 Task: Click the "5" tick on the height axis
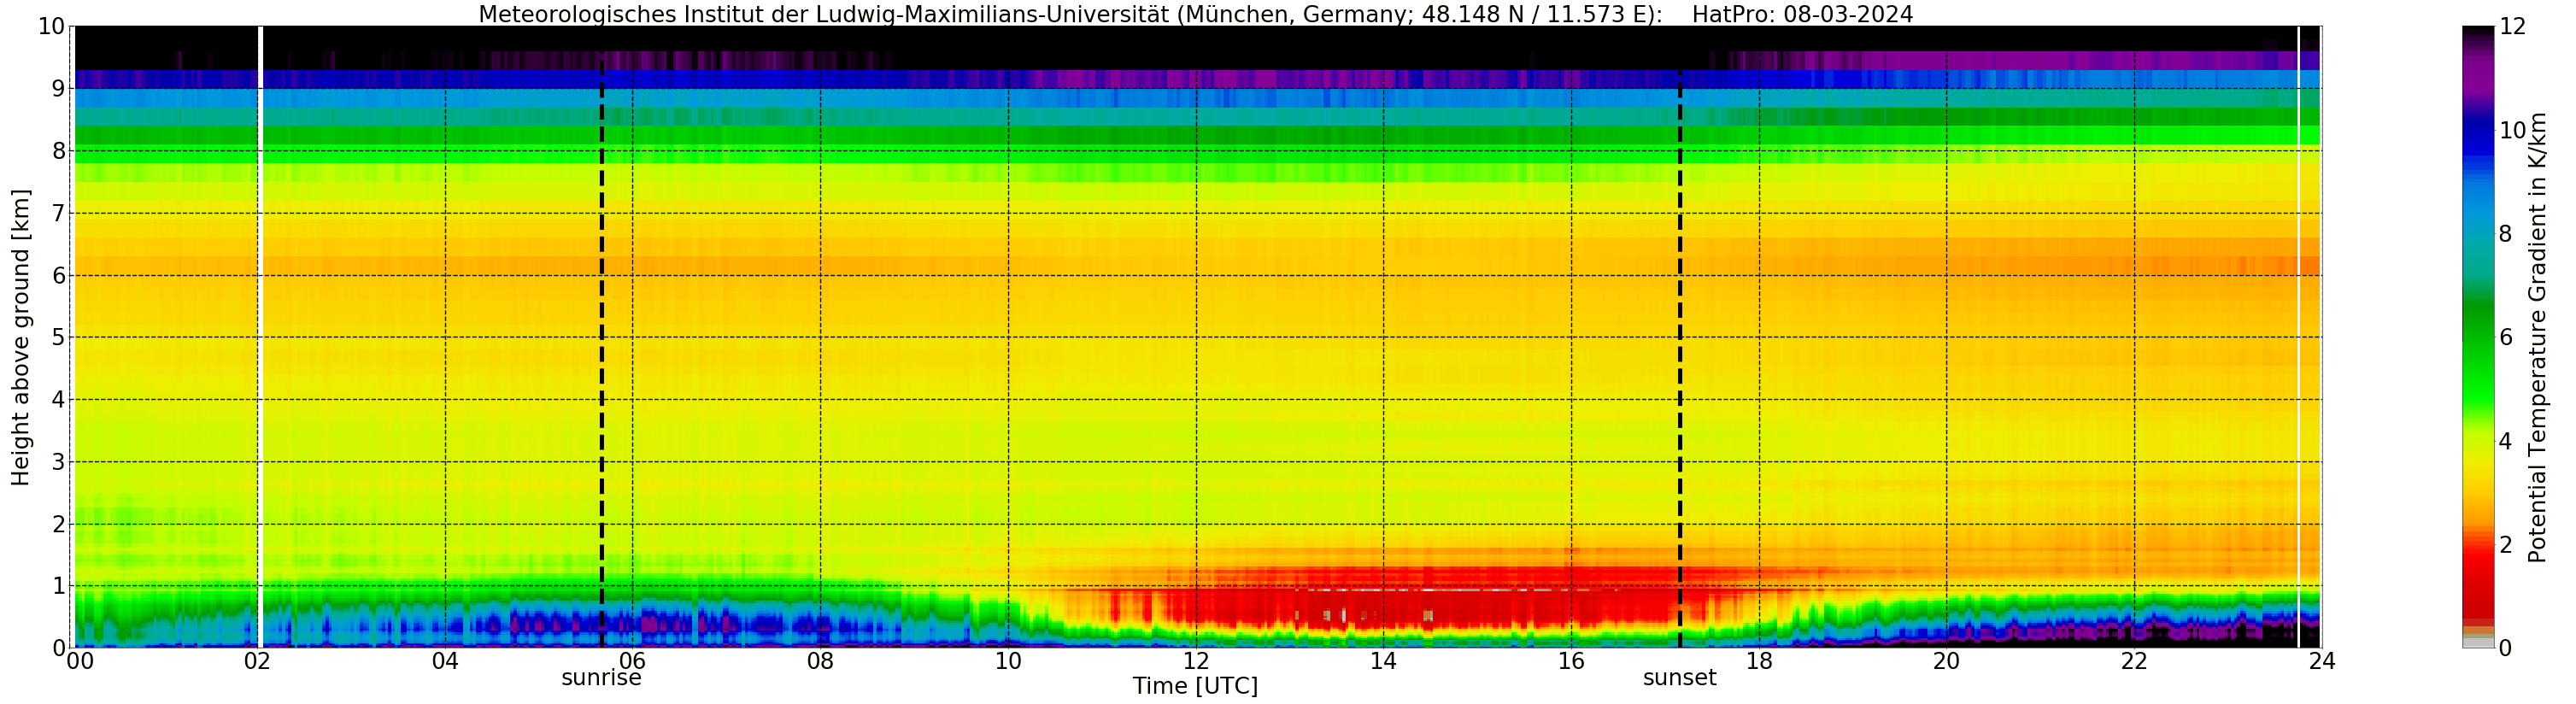click(58, 337)
